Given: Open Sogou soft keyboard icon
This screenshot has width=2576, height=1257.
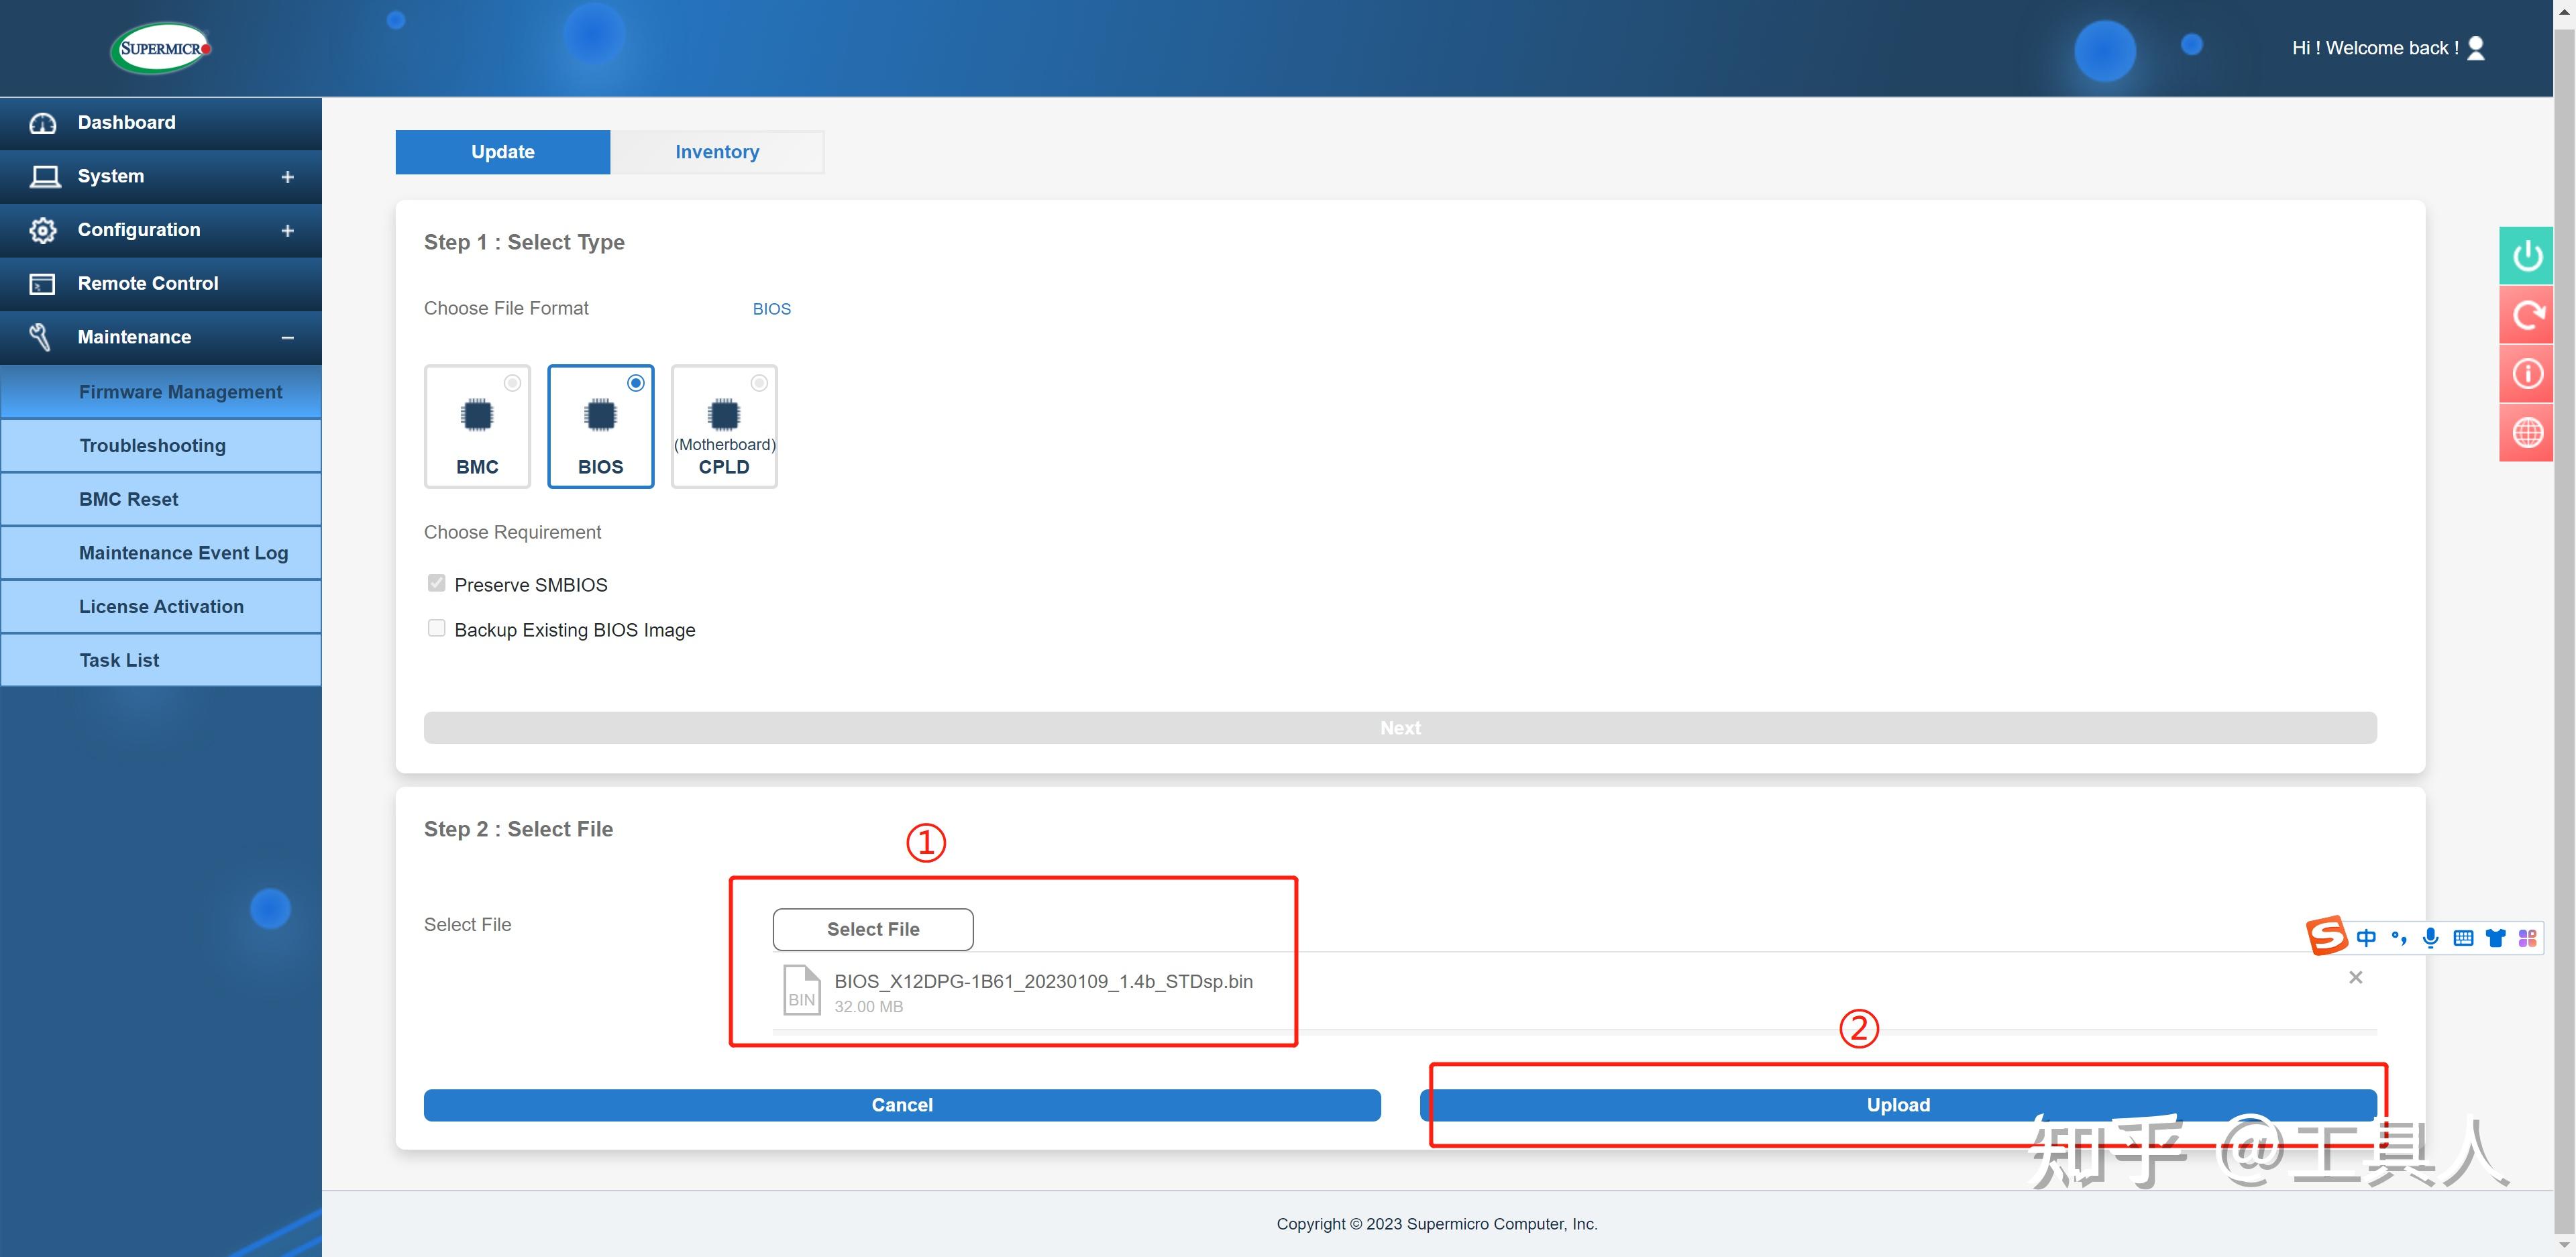Looking at the screenshot, I should click(2463, 937).
